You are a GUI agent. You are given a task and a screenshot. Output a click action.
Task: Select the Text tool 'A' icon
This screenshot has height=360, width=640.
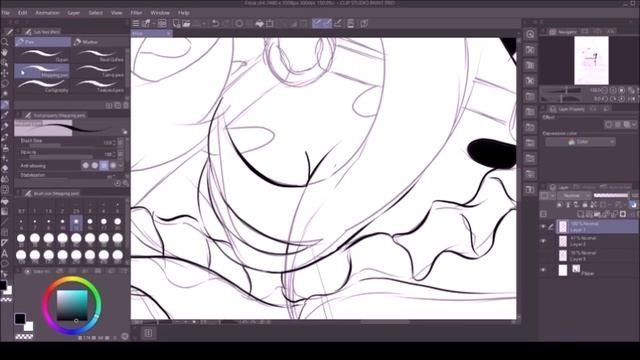tap(5, 253)
